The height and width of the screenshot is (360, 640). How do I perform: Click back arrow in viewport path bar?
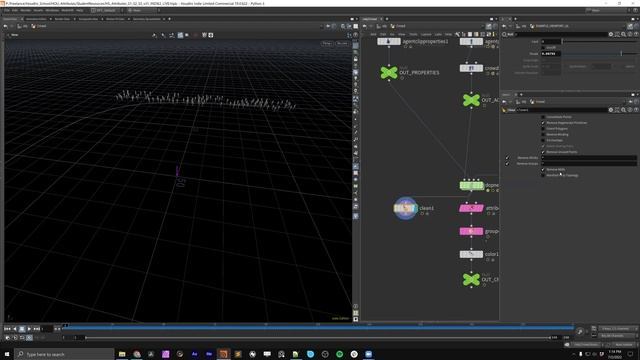pos(6,26)
